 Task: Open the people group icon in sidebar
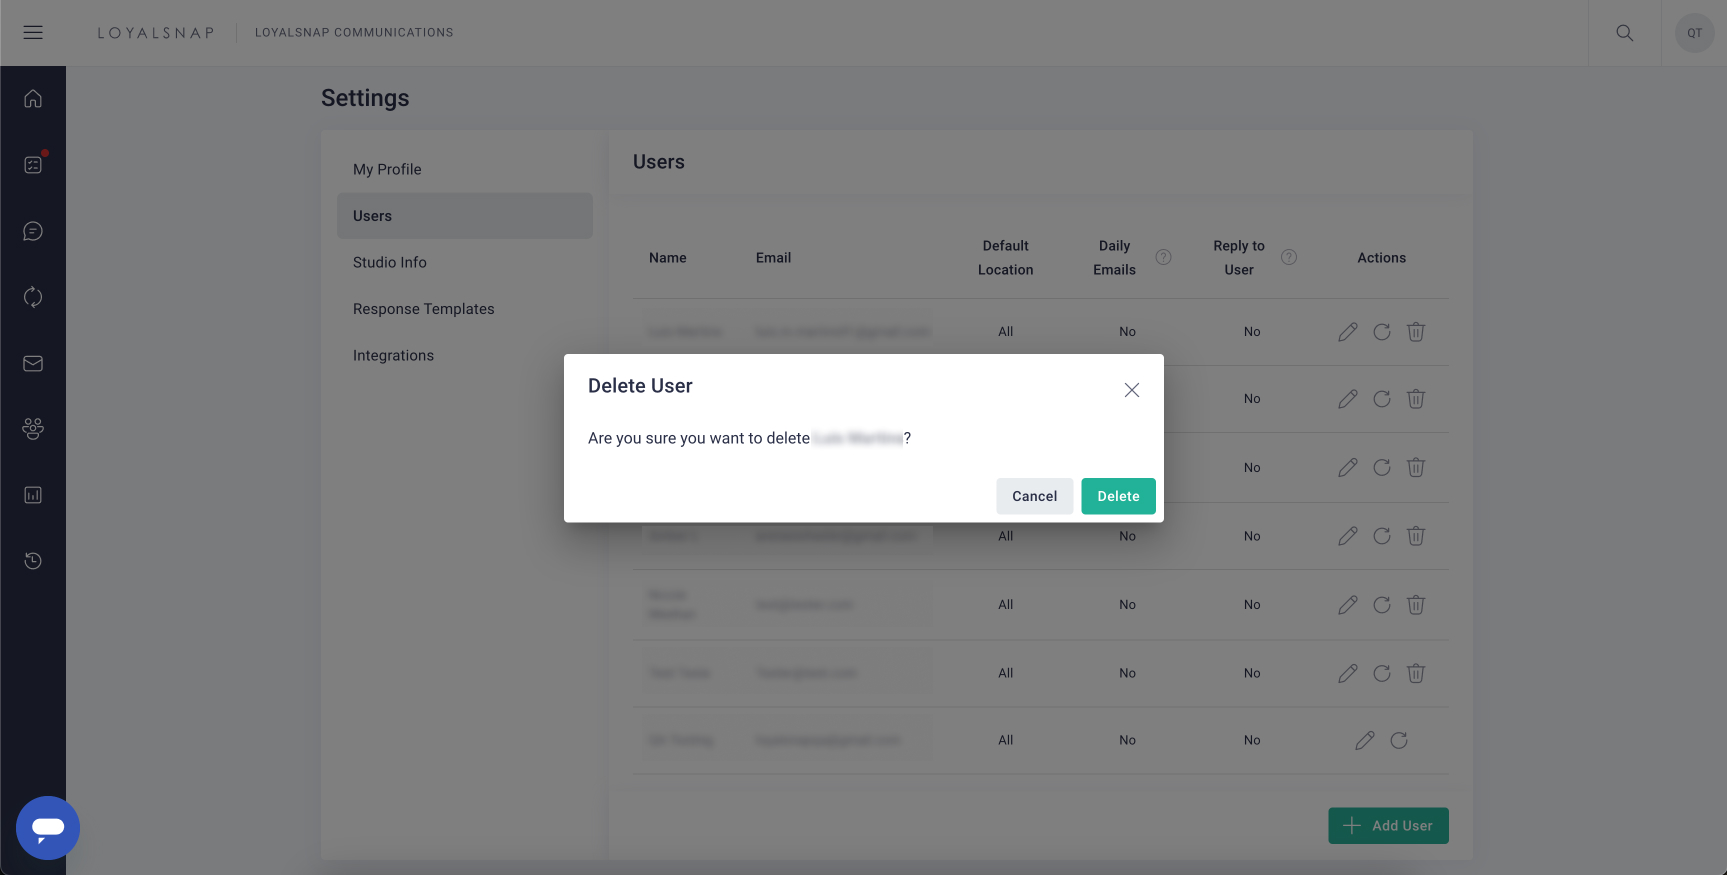(x=33, y=429)
